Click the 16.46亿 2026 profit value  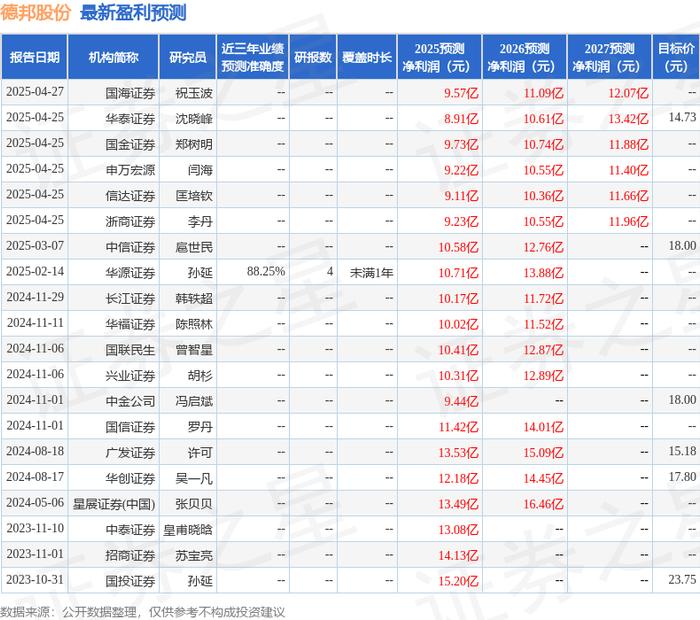click(x=543, y=504)
